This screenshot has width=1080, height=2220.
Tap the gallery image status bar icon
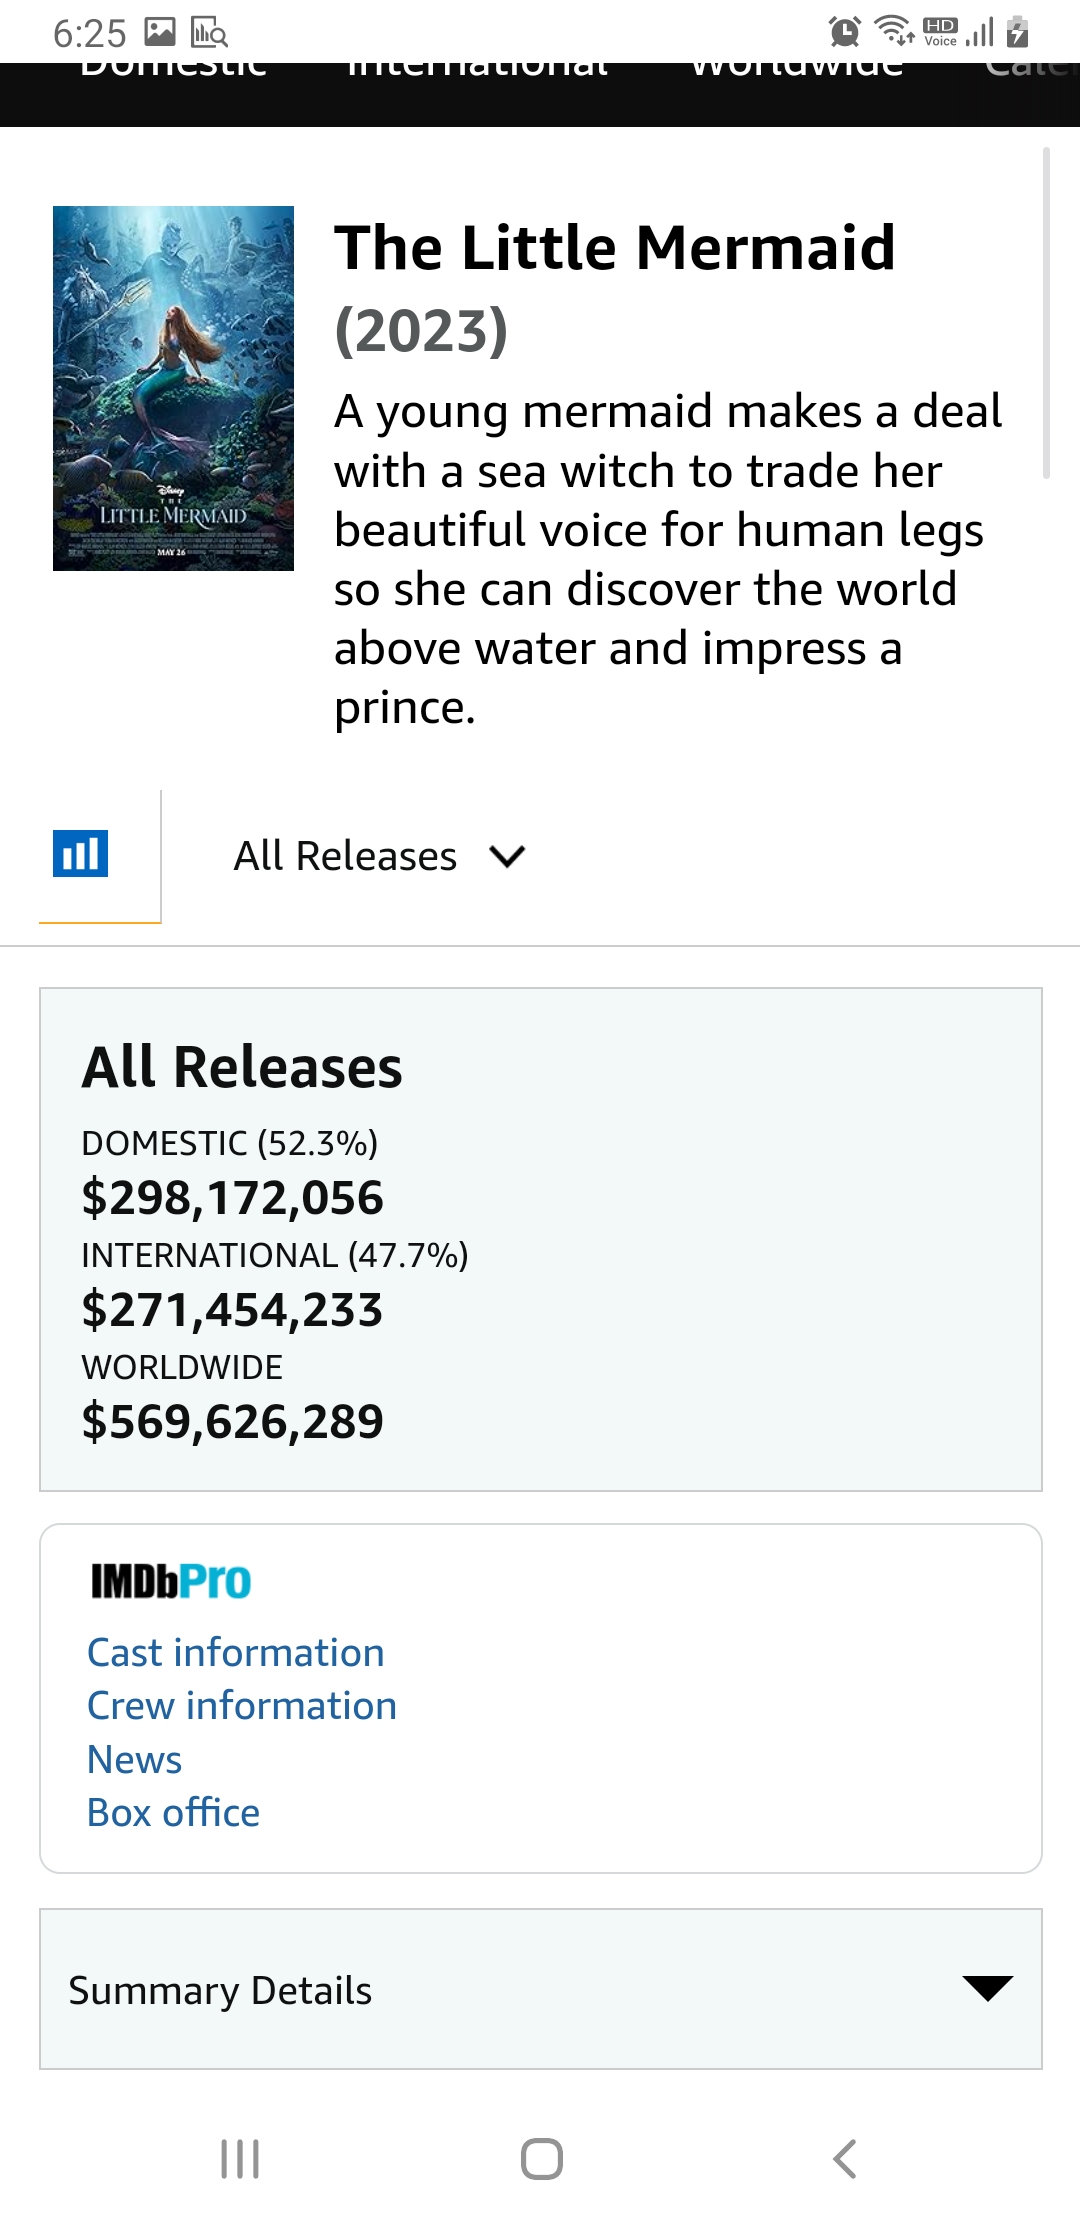[160, 32]
